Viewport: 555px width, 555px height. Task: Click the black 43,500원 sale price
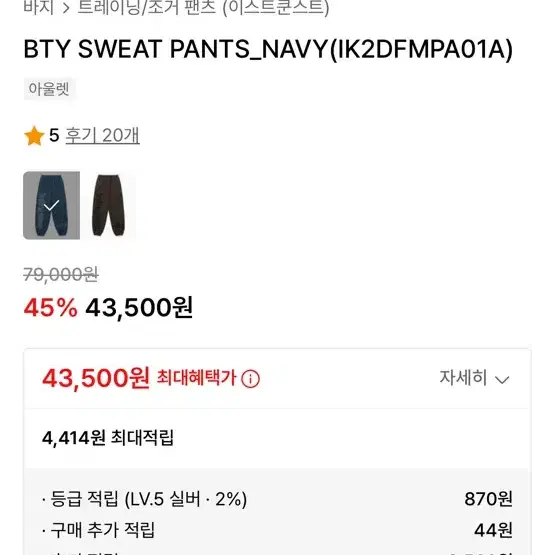139,308
